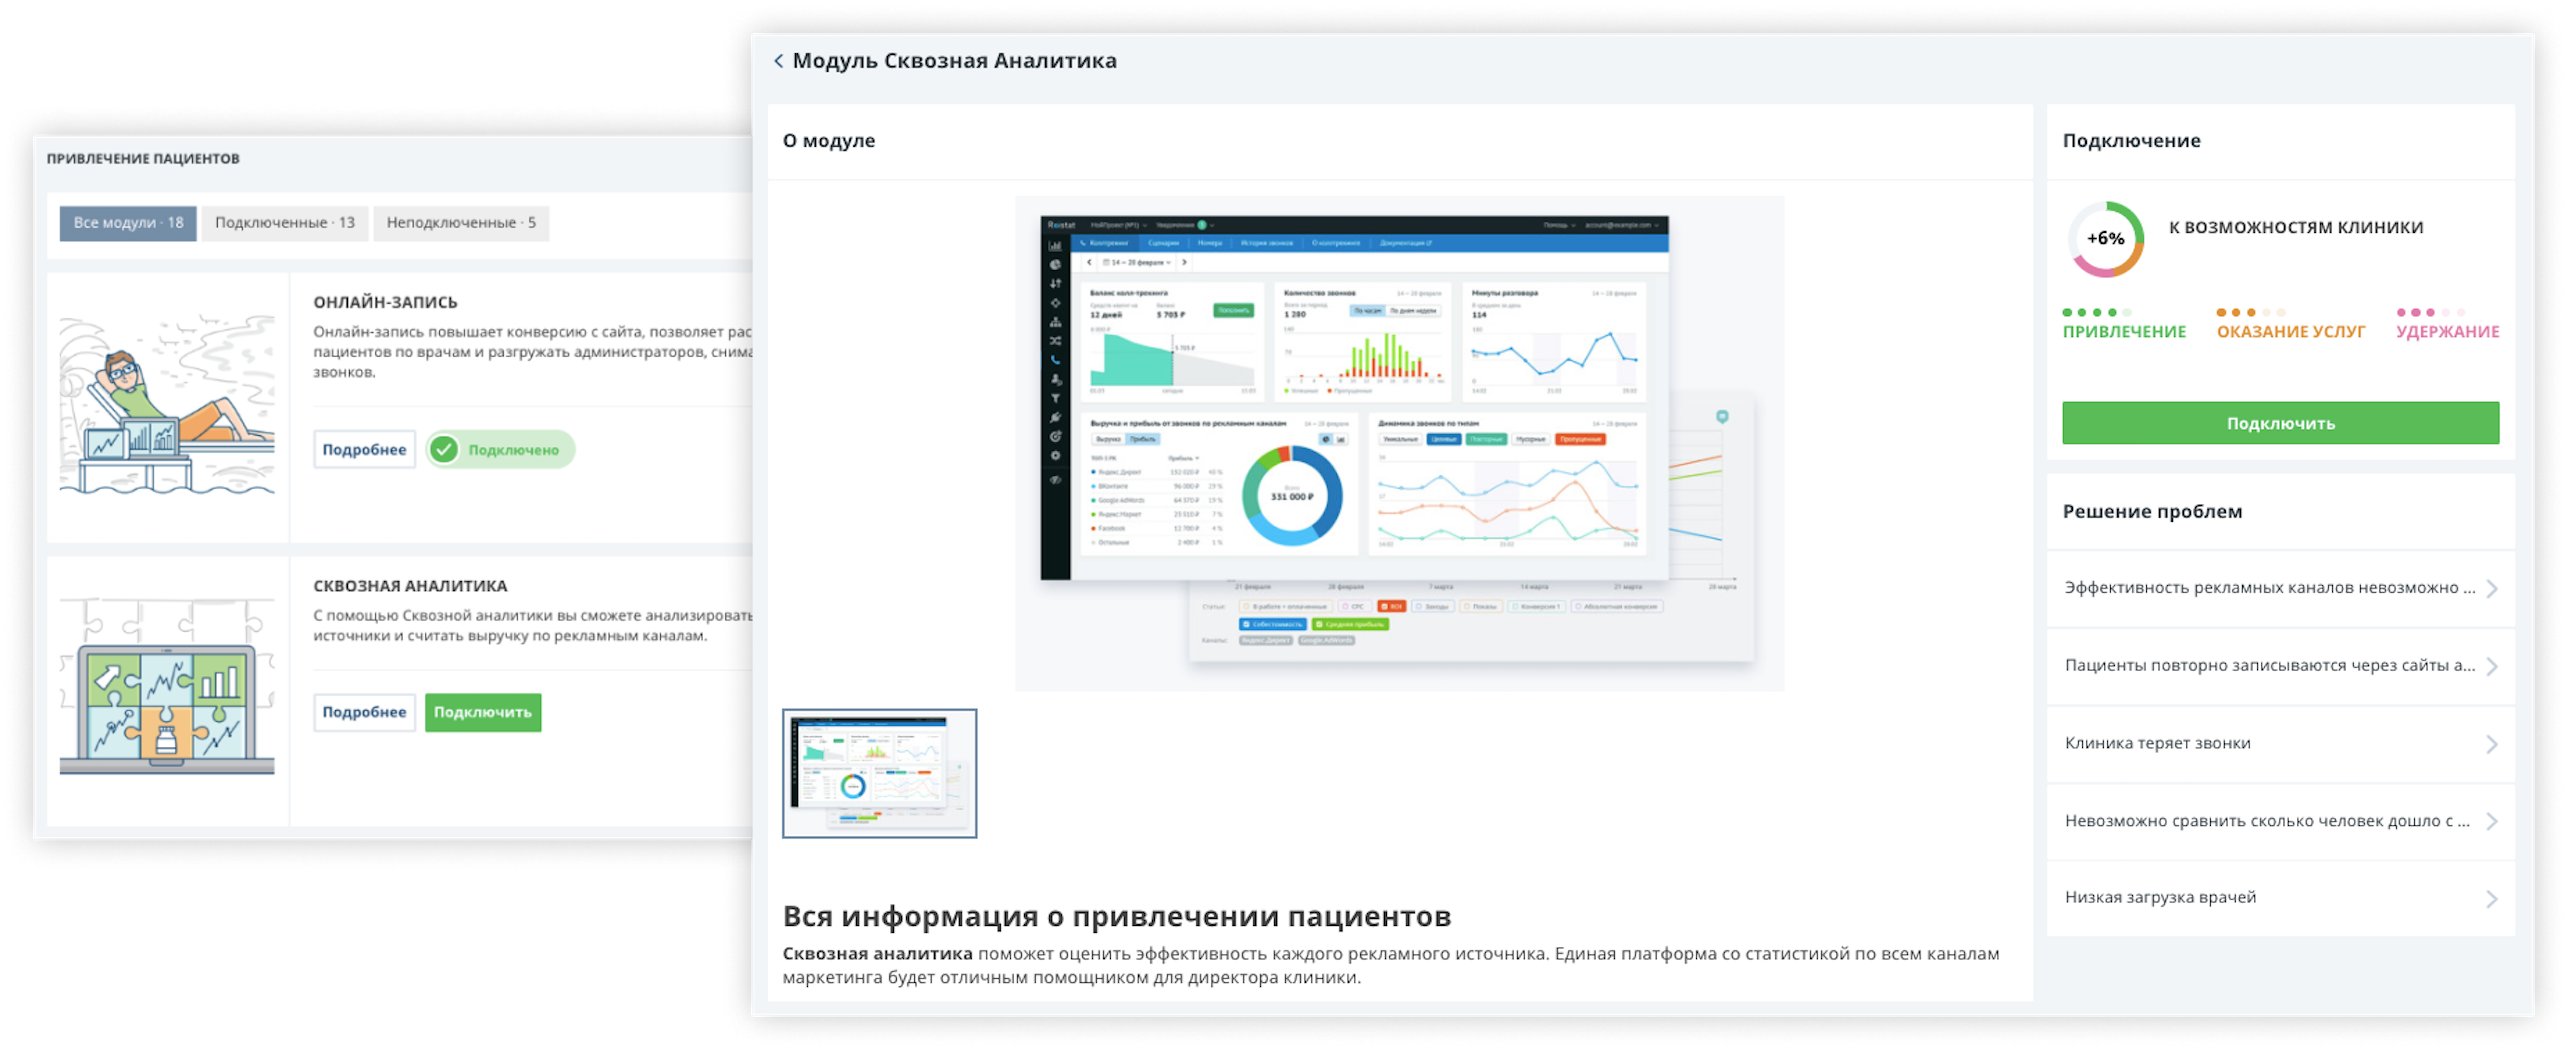This screenshot has height=1050, width=2568.
Task: Click the Сквозная аналитика puzzle laptop illustration
Action: 167,690
